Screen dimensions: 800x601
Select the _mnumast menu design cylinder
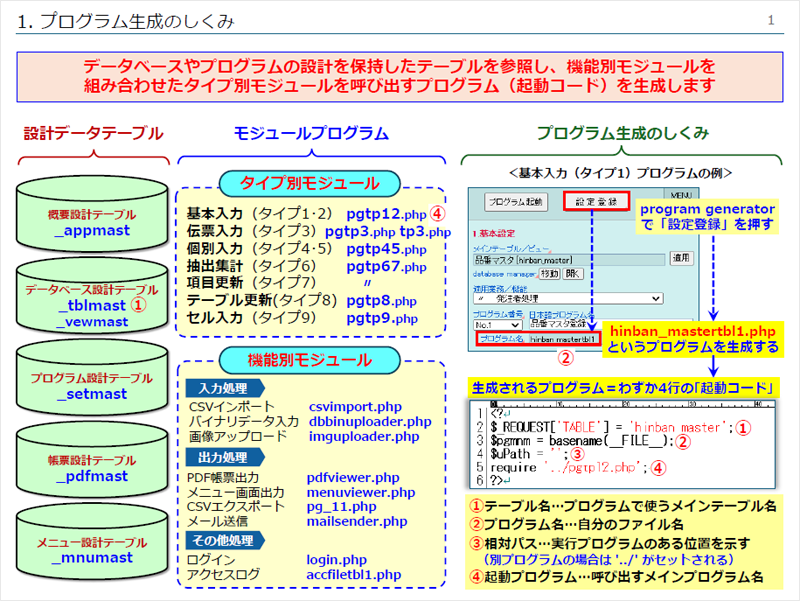click(92, 542)
